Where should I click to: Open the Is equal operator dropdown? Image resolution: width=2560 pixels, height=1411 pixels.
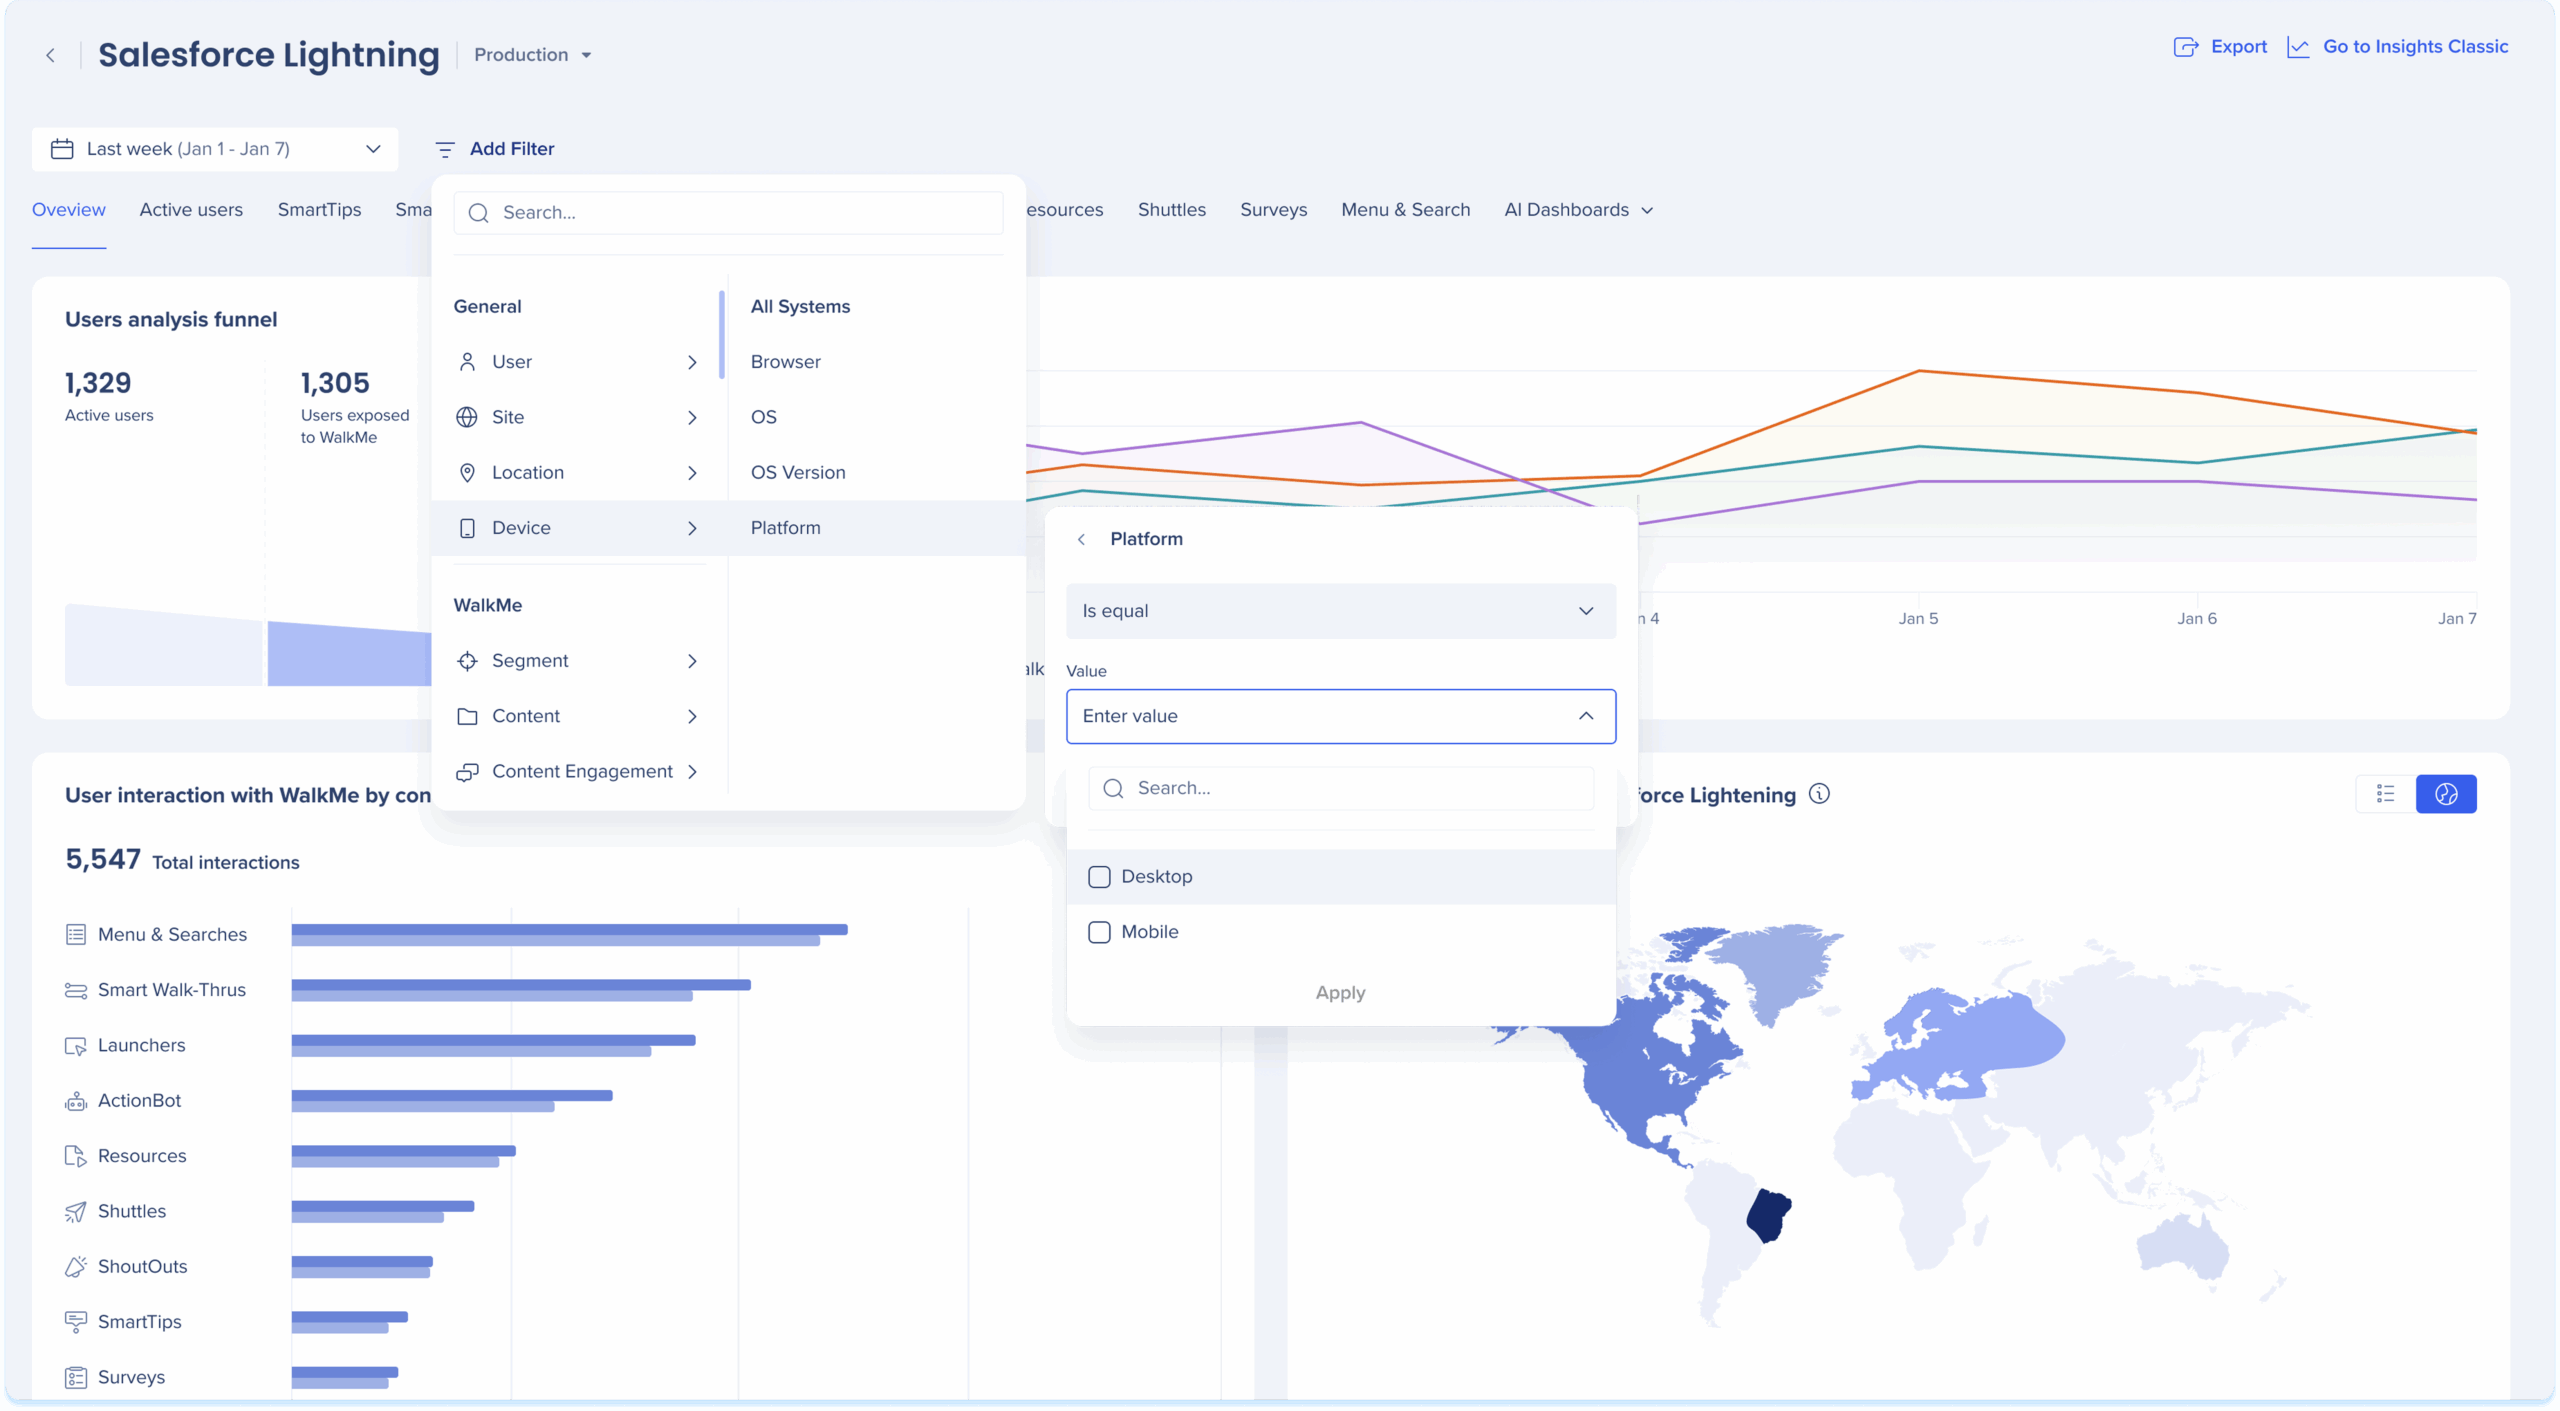tap(1340, 611)
